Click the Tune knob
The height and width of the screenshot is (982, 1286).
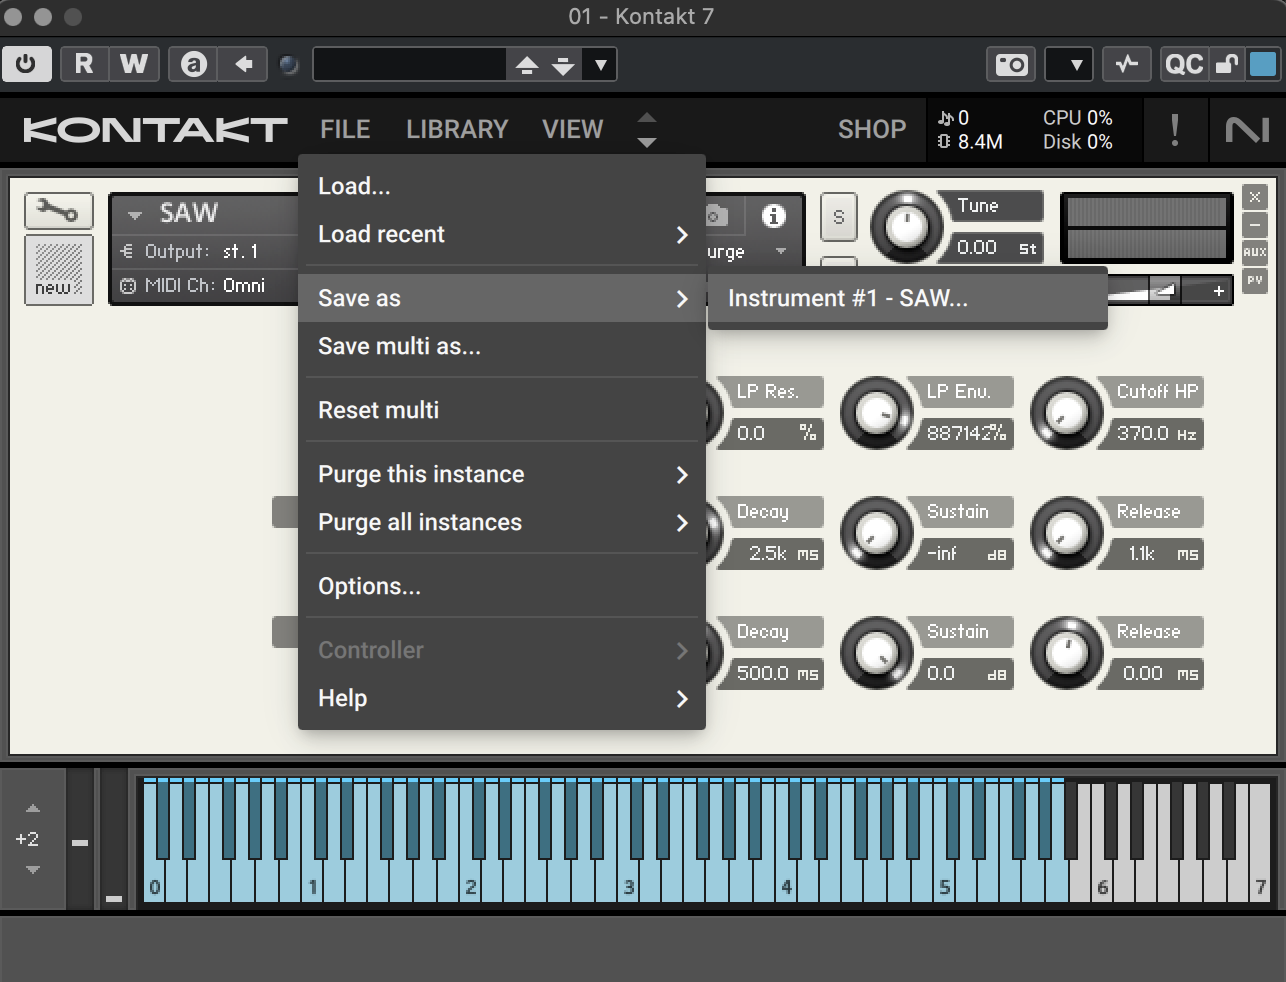907,226
